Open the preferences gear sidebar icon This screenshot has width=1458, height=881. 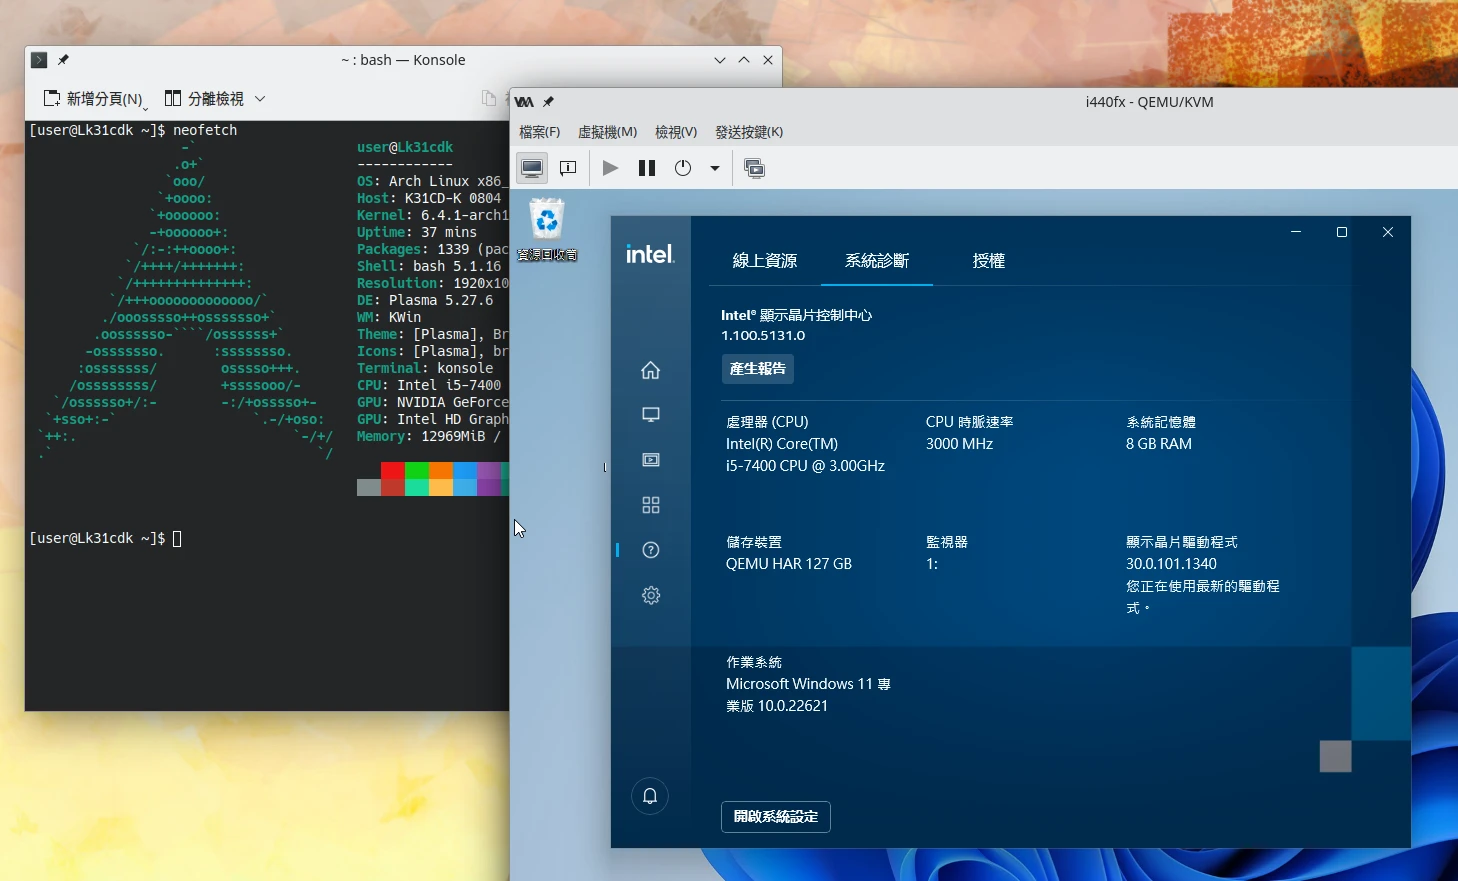651,596
